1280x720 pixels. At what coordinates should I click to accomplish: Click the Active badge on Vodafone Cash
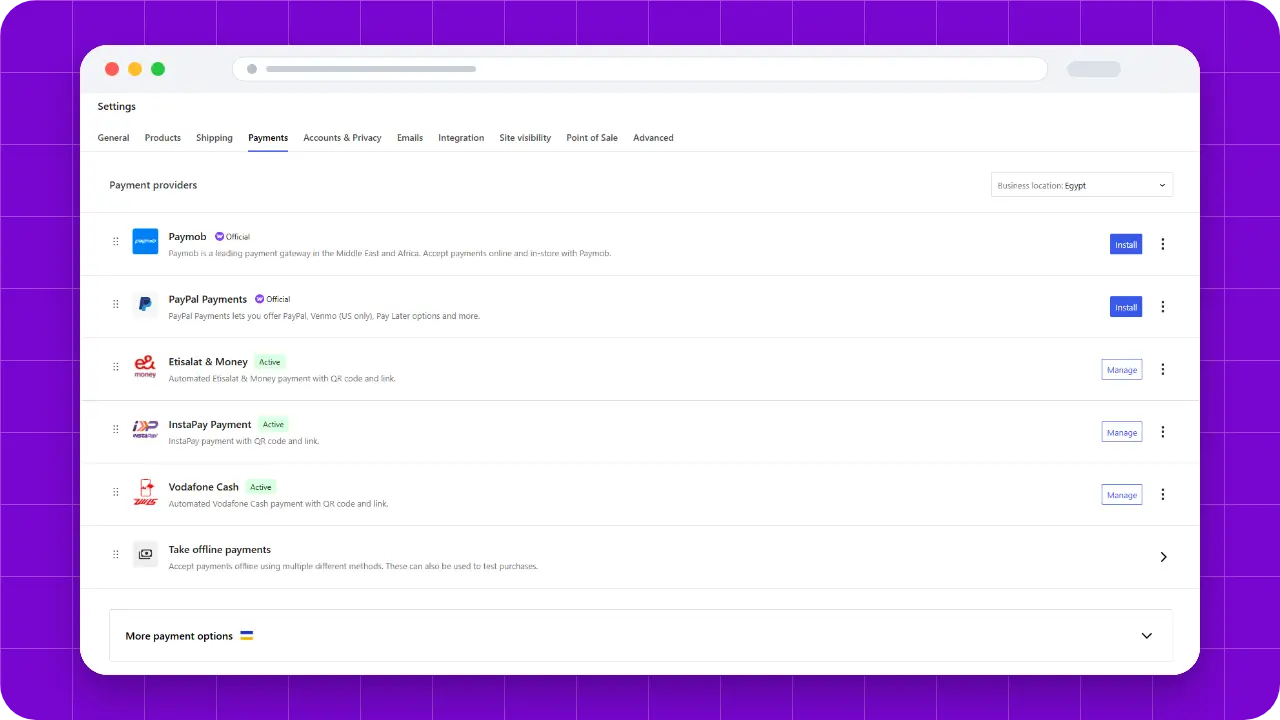pos(261,487)
